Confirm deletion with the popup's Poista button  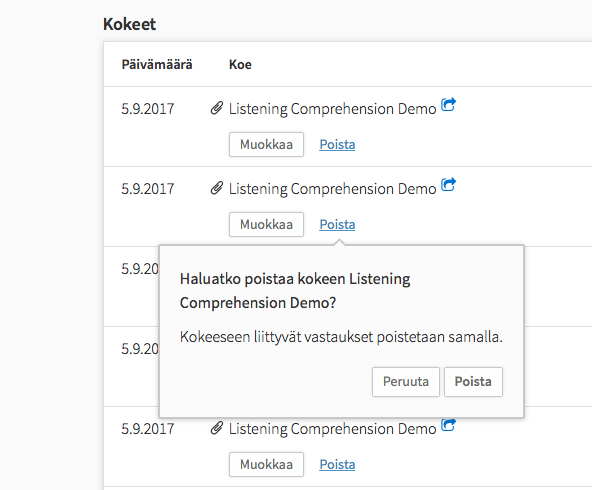(473, 382)
